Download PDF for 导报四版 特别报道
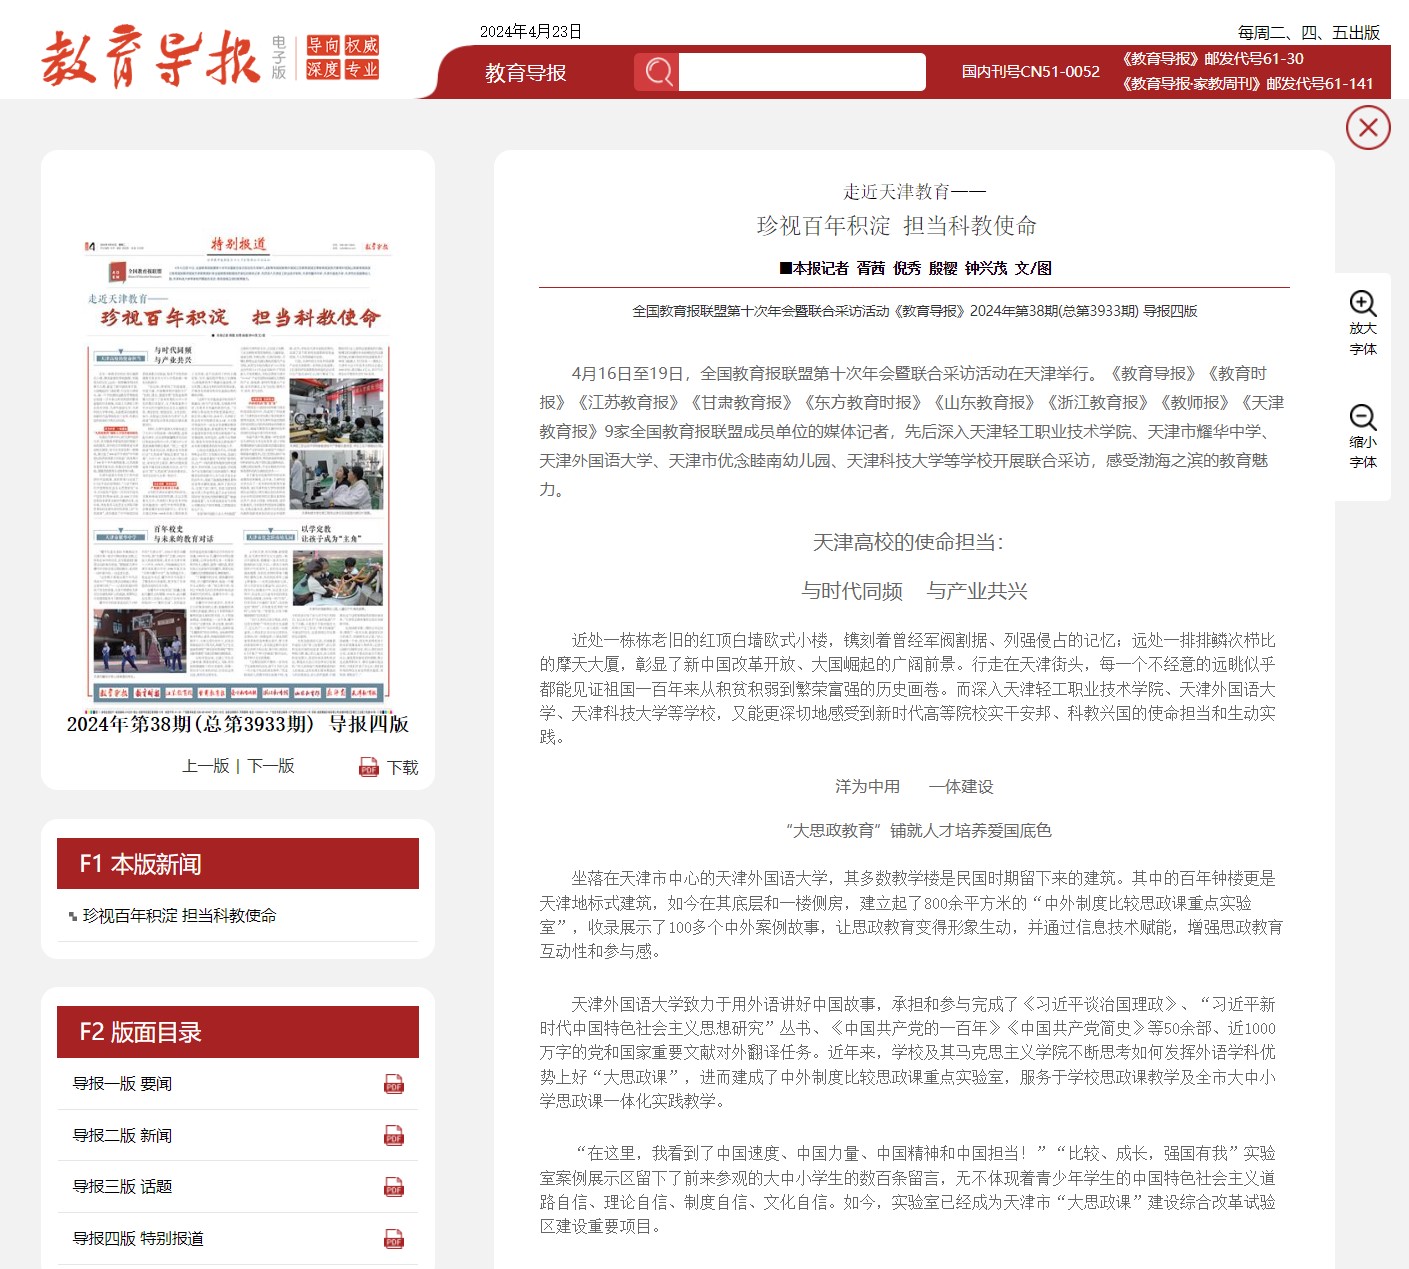1409x1269 pixels. click(394, 1238)
